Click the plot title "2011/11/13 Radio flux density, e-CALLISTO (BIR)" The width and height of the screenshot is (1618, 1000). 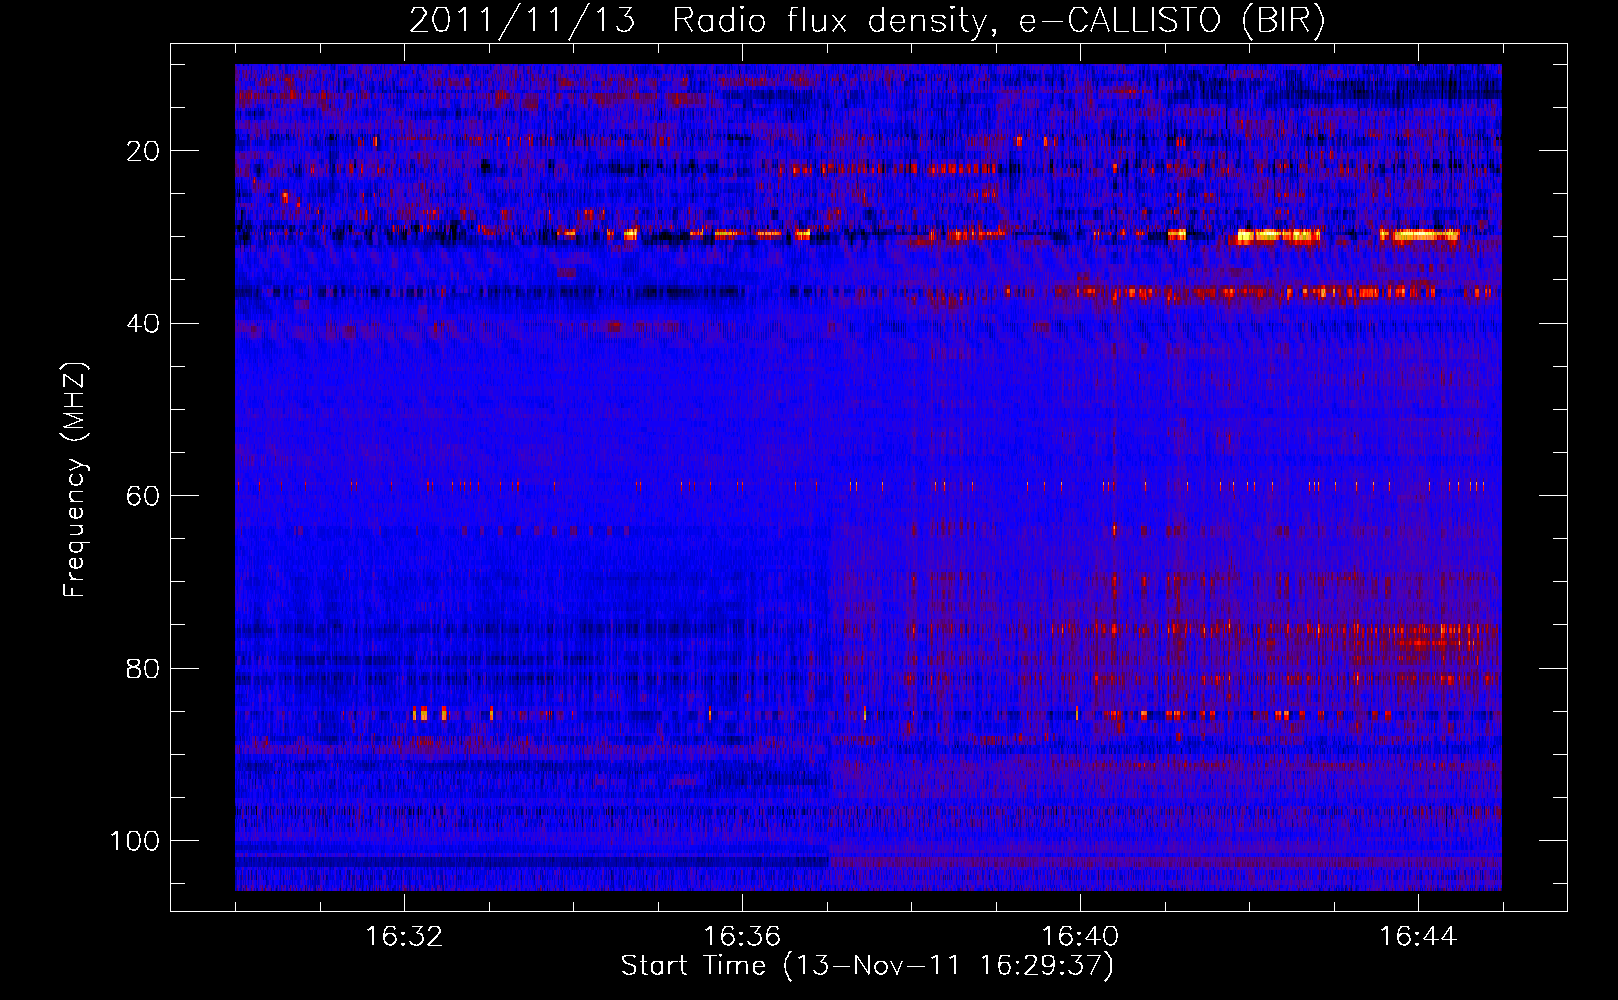click(x=867, y=21)
